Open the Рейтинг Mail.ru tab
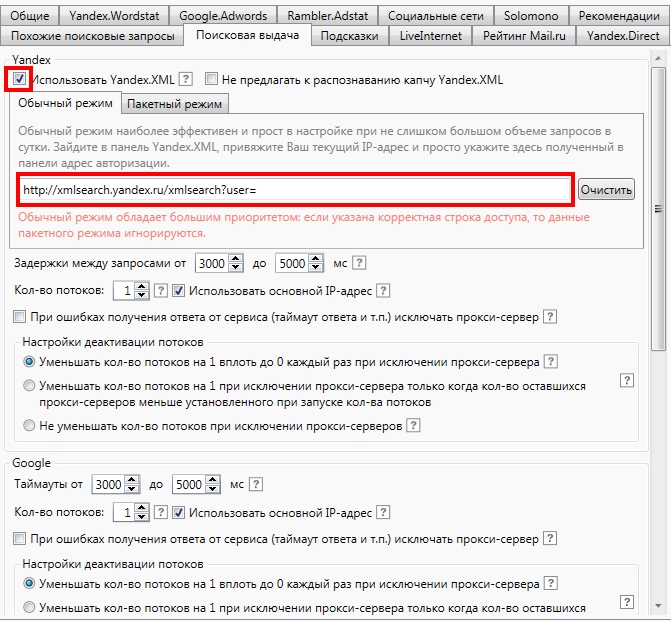 (524, 36)
